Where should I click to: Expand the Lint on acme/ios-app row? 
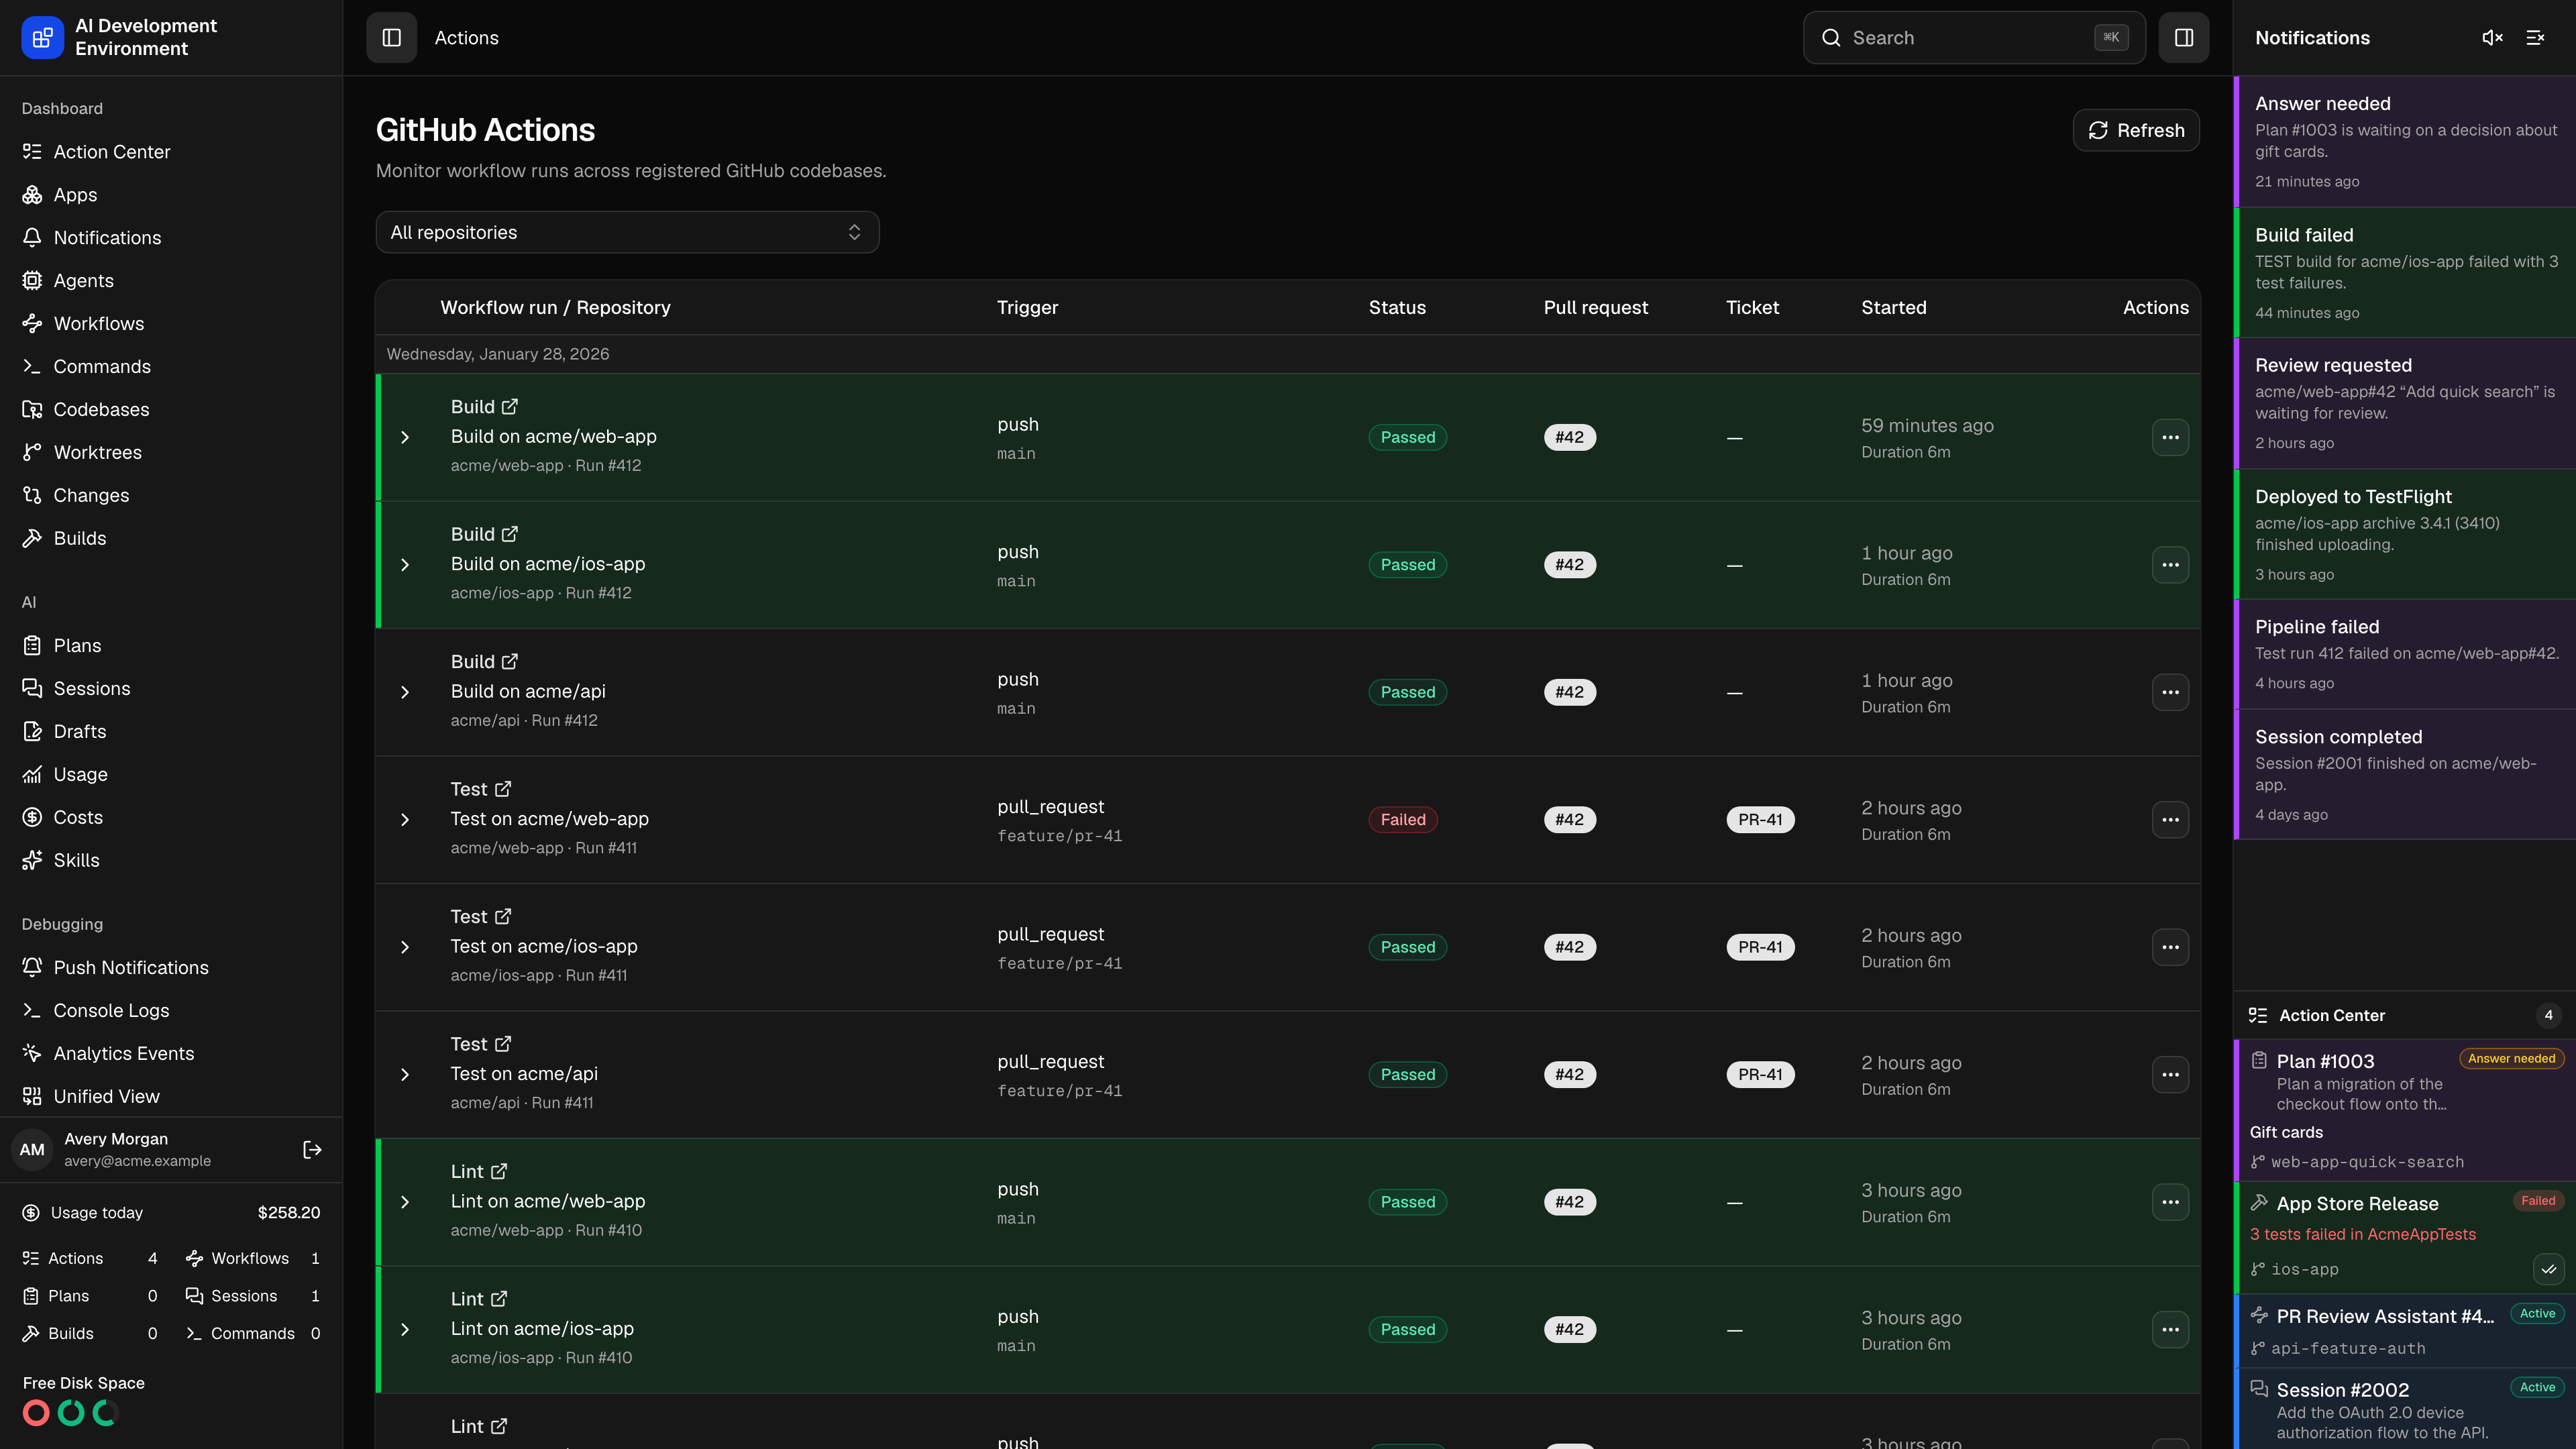[x=405, y=1330]
